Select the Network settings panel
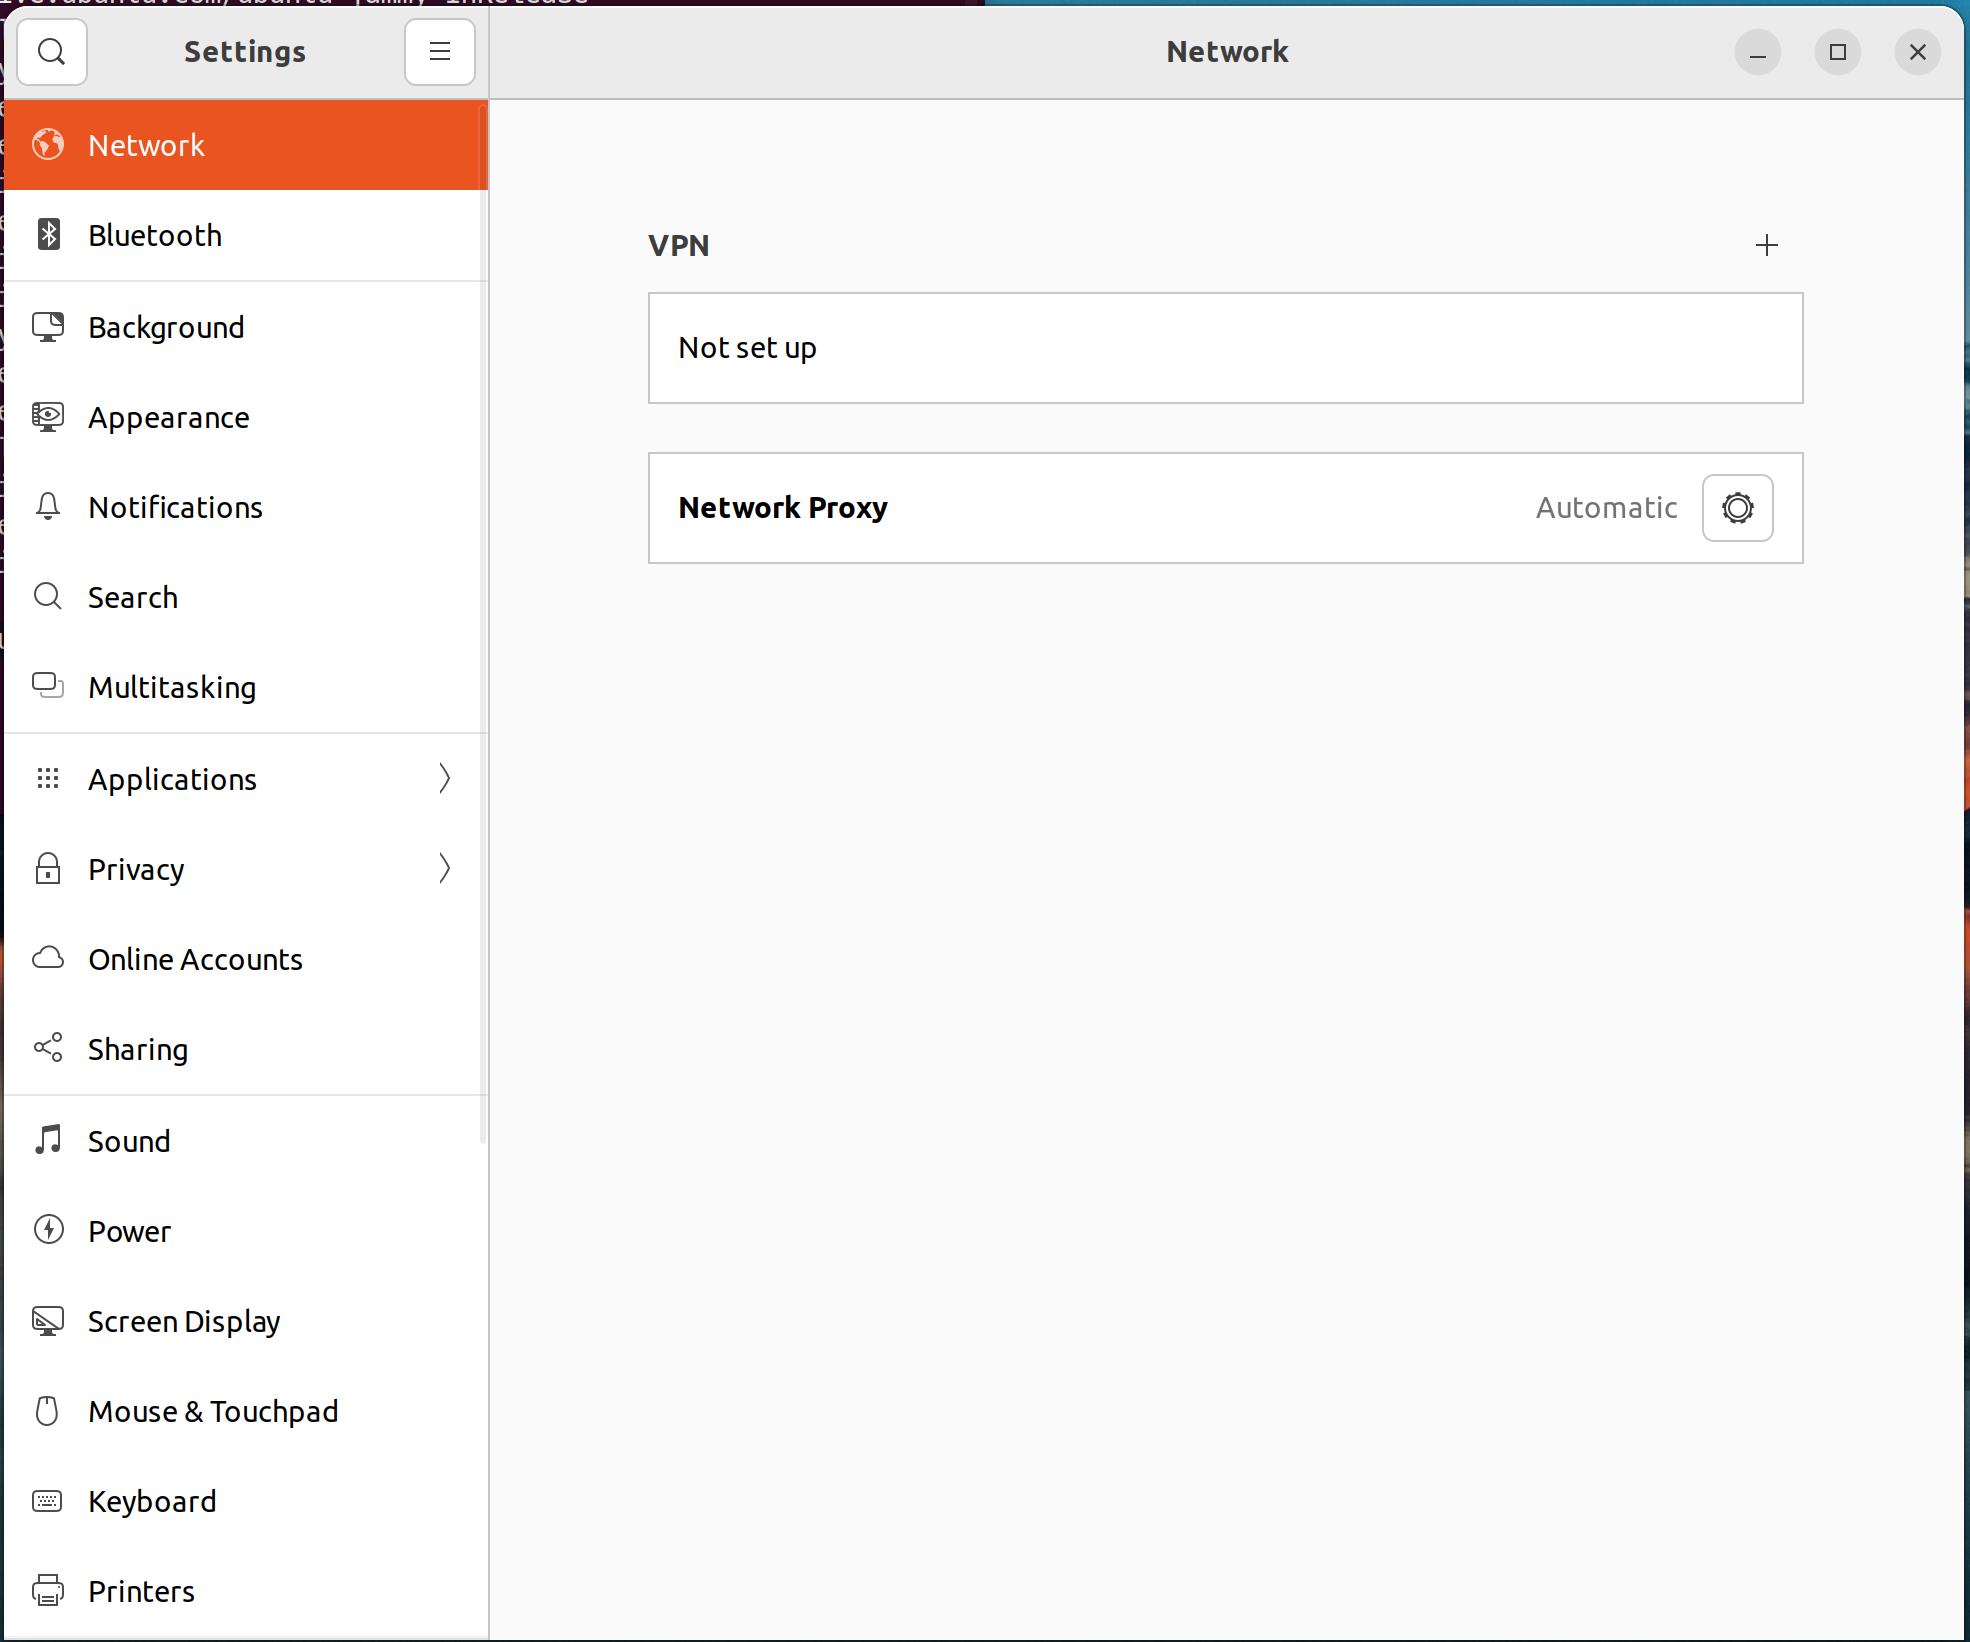 pyautogui.click(x=246, y=145)
